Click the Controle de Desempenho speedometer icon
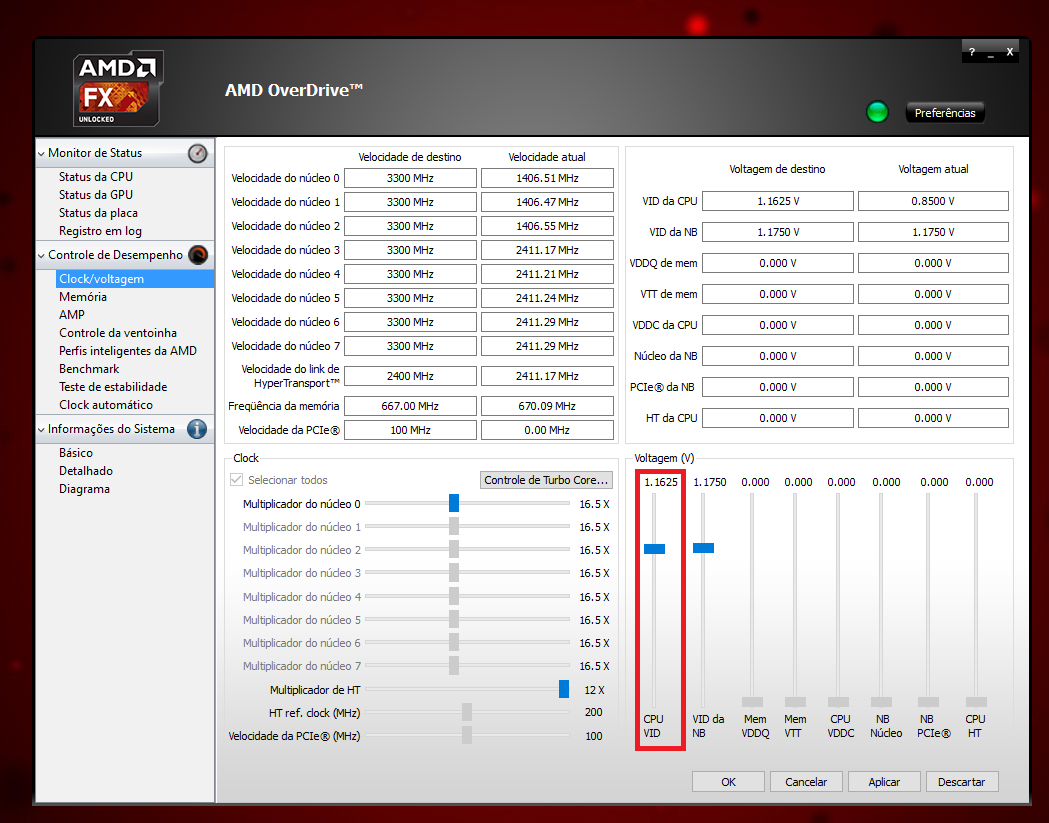 pos(198,255)
